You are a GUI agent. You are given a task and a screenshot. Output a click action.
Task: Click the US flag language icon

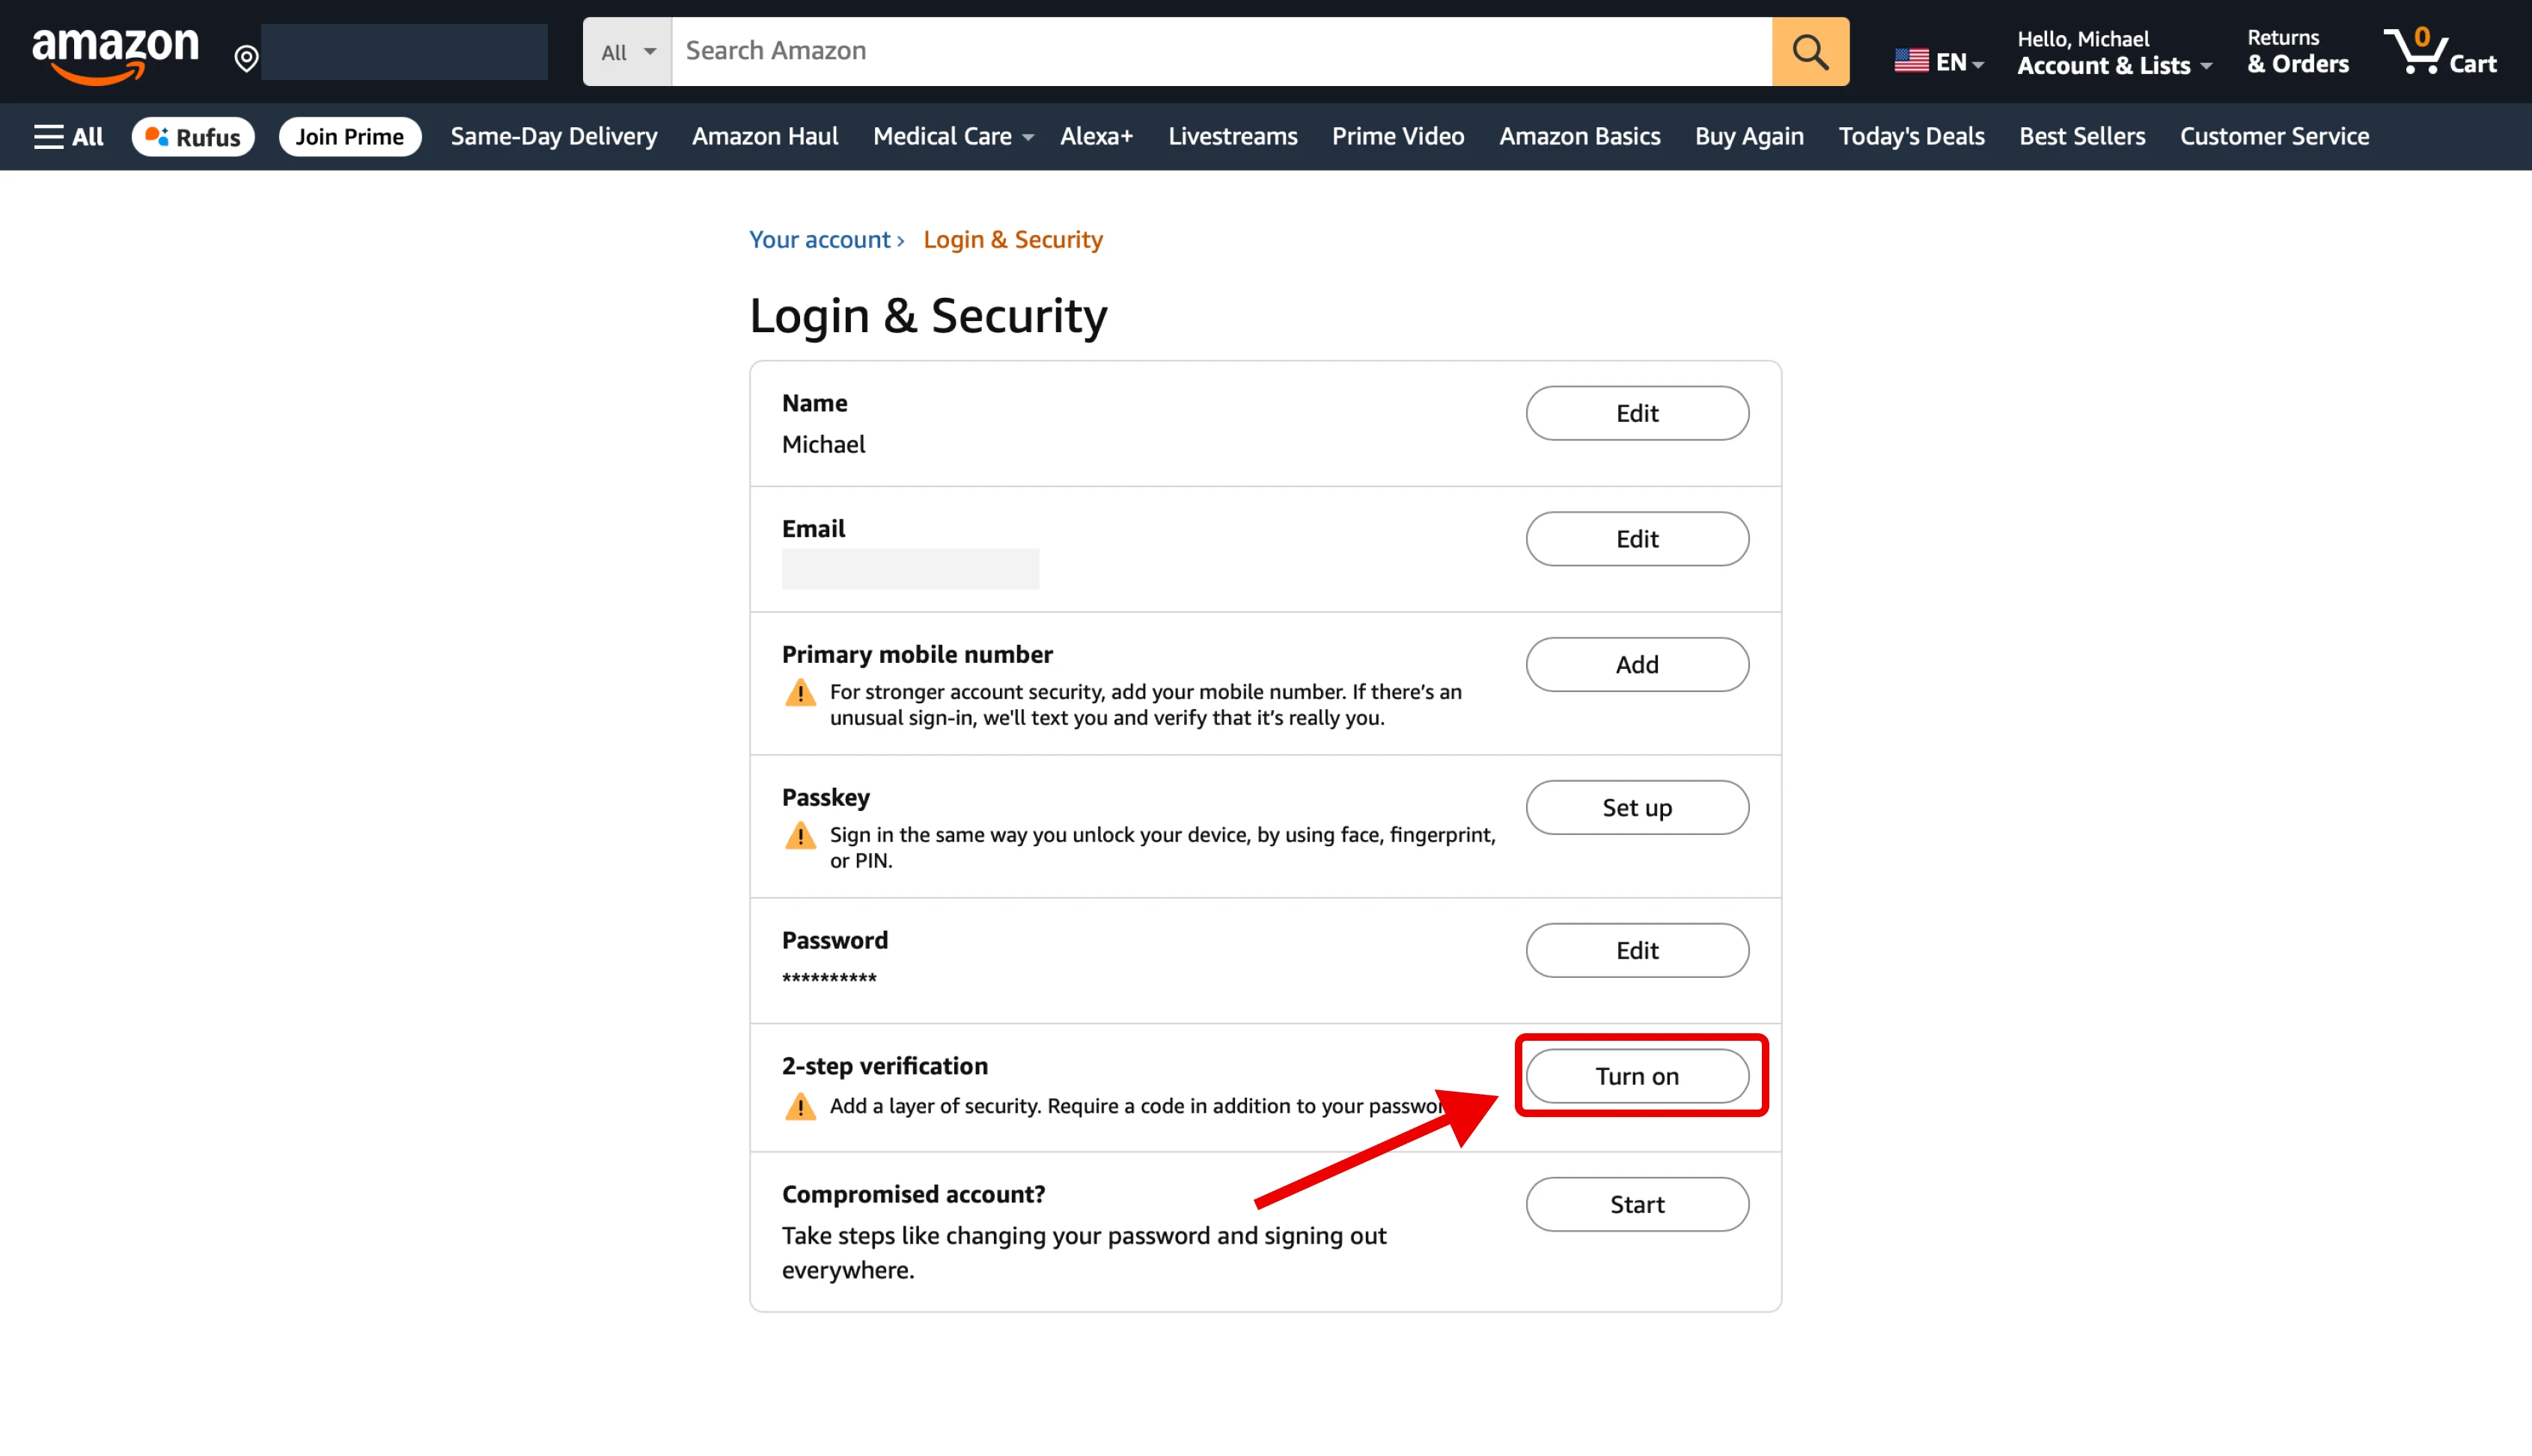[1911, 61]
